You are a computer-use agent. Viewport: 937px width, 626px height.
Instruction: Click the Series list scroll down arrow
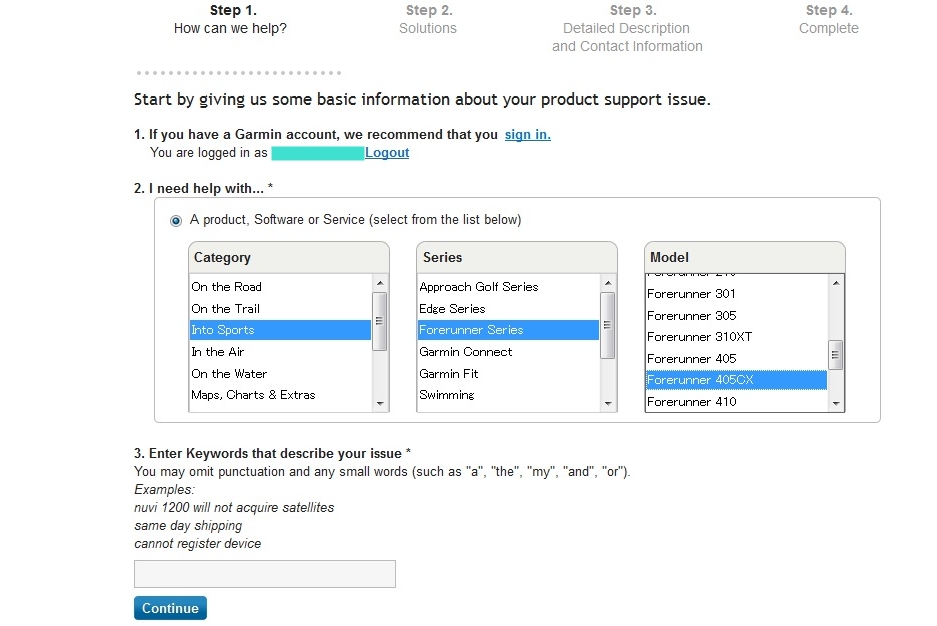click(x=608, y=404)
